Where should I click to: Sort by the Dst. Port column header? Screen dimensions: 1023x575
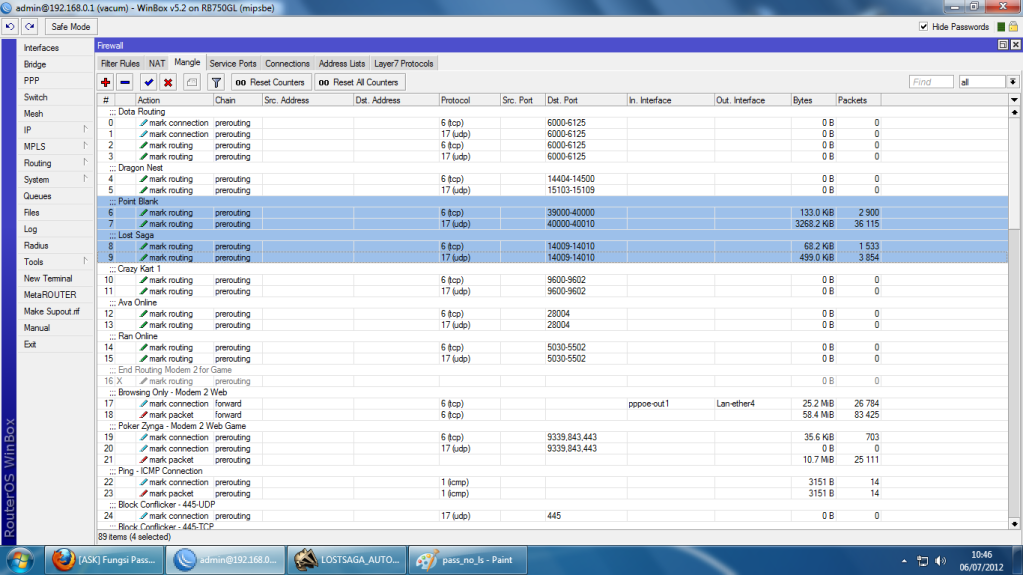tap(585, 101)
